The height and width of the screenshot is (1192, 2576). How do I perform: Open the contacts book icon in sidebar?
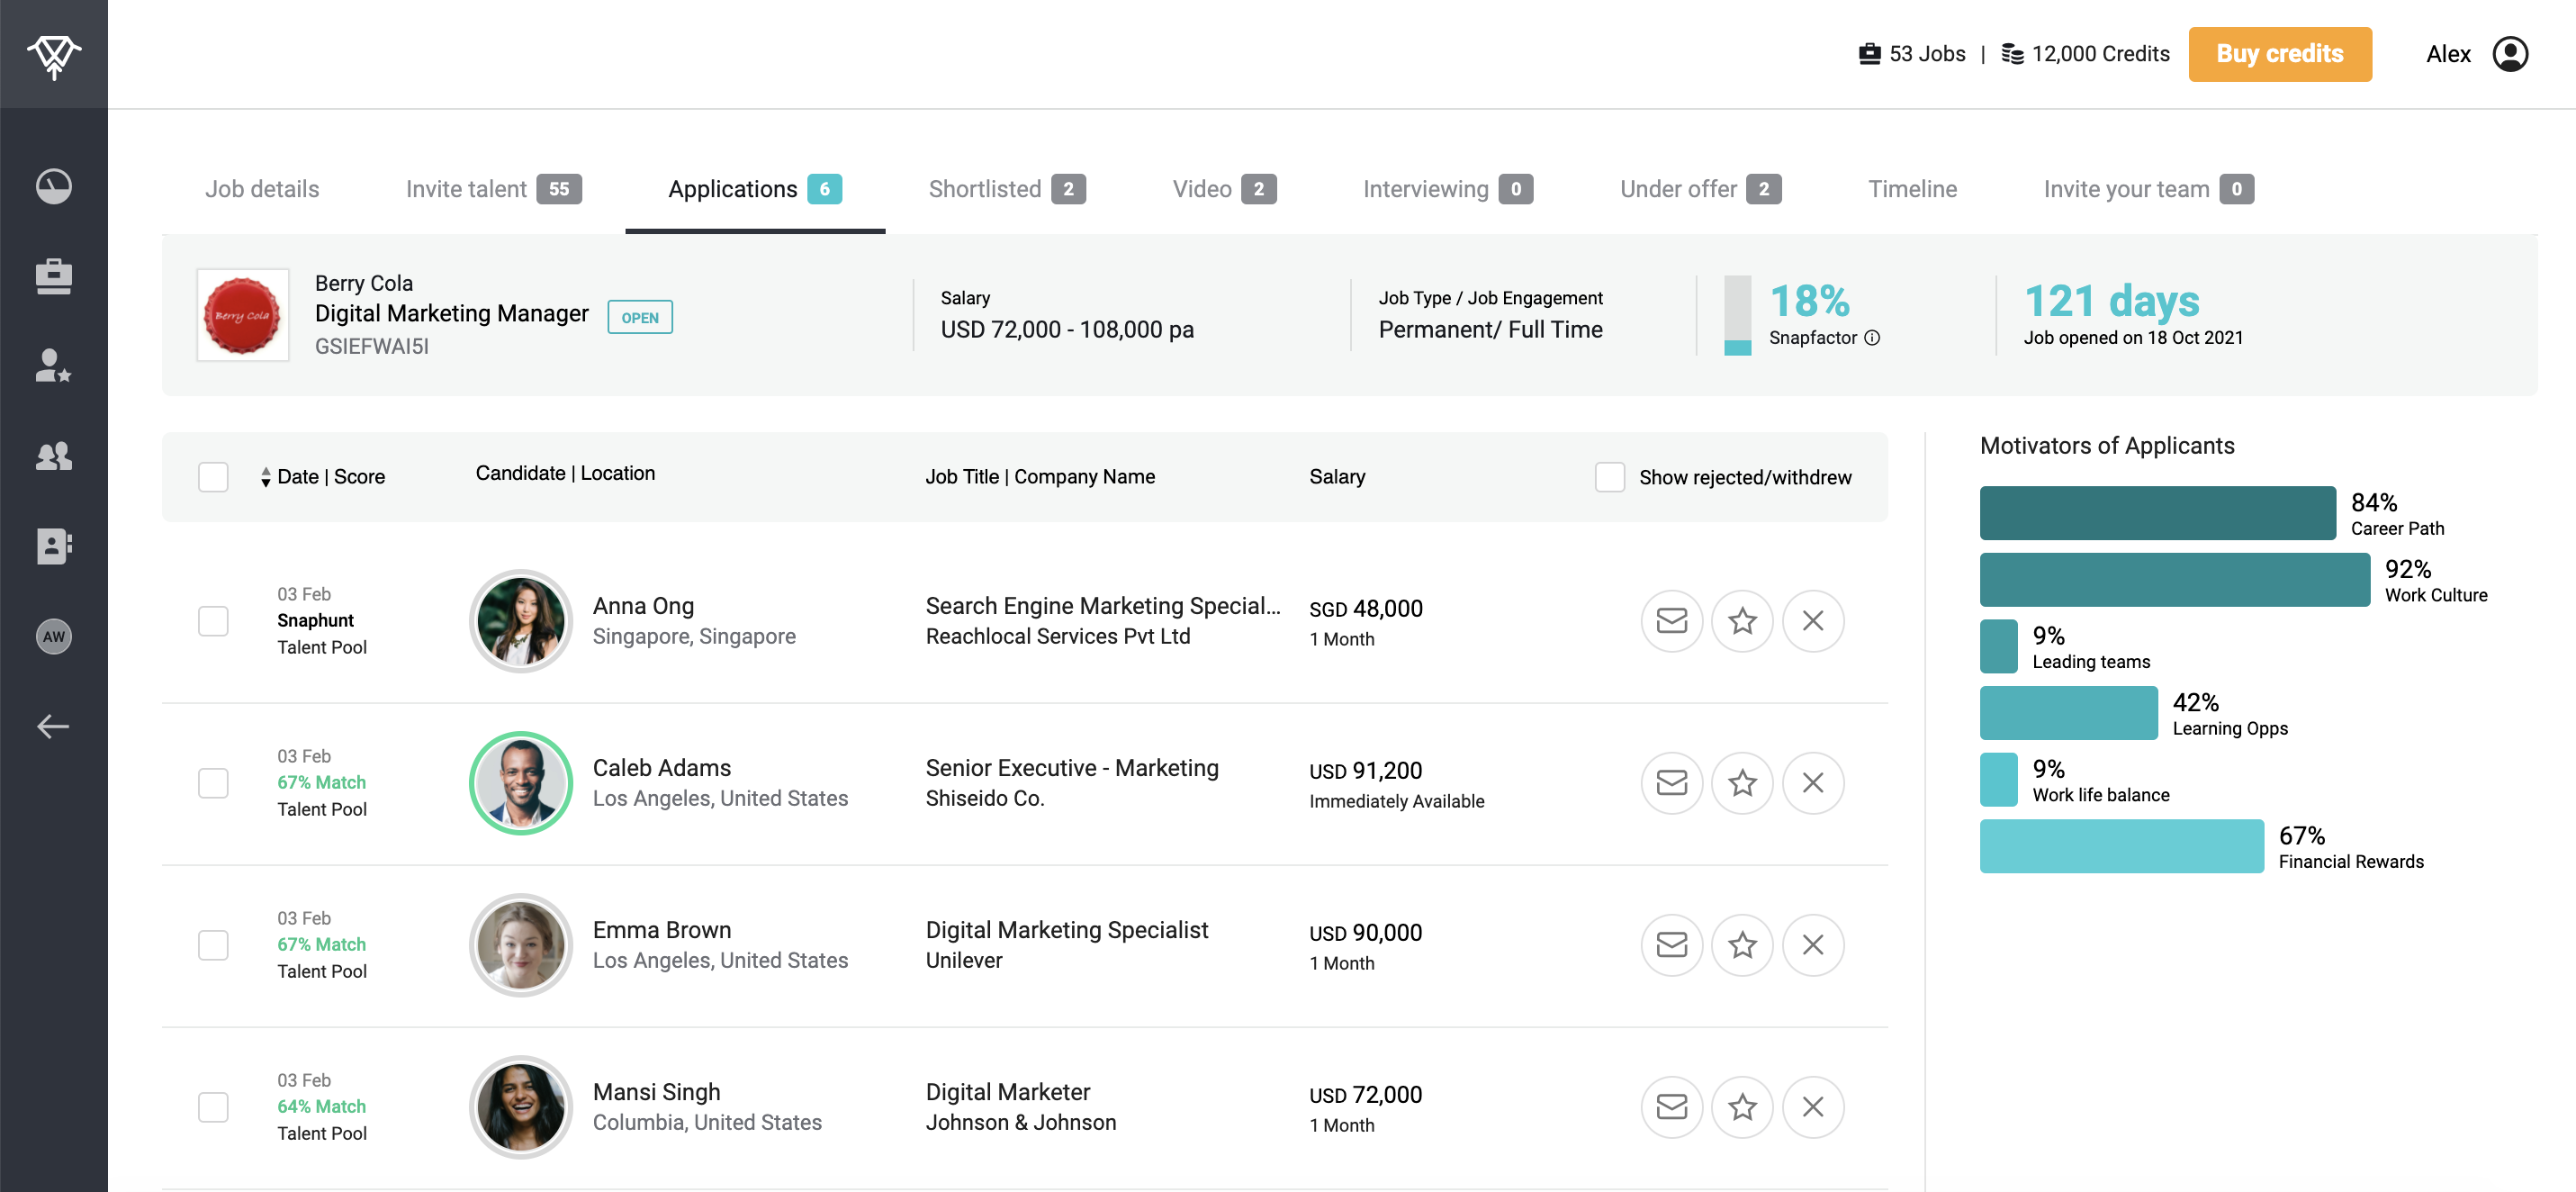54,546
